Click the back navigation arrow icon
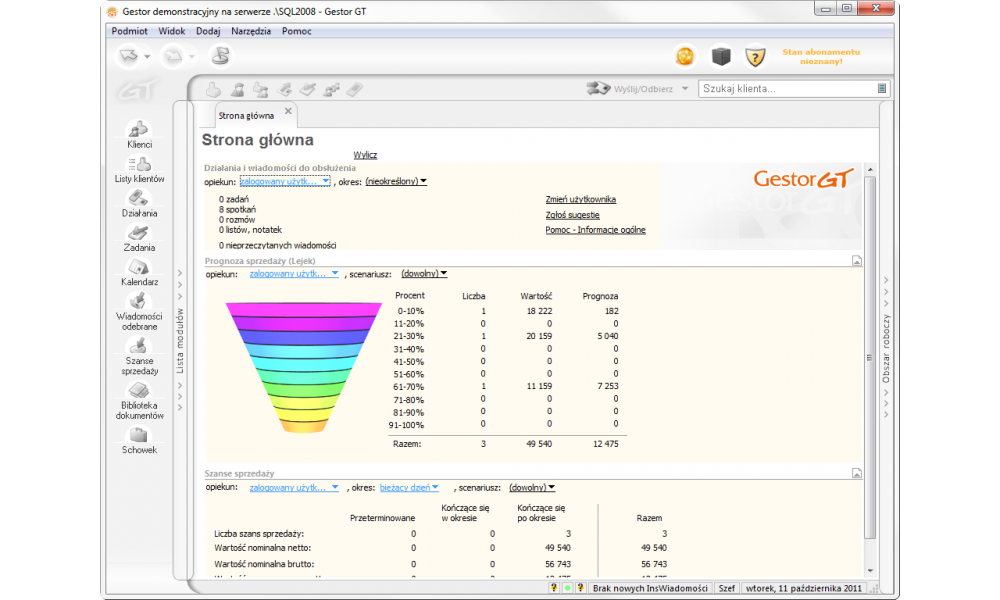1000x600 pixels. (128, 56)
